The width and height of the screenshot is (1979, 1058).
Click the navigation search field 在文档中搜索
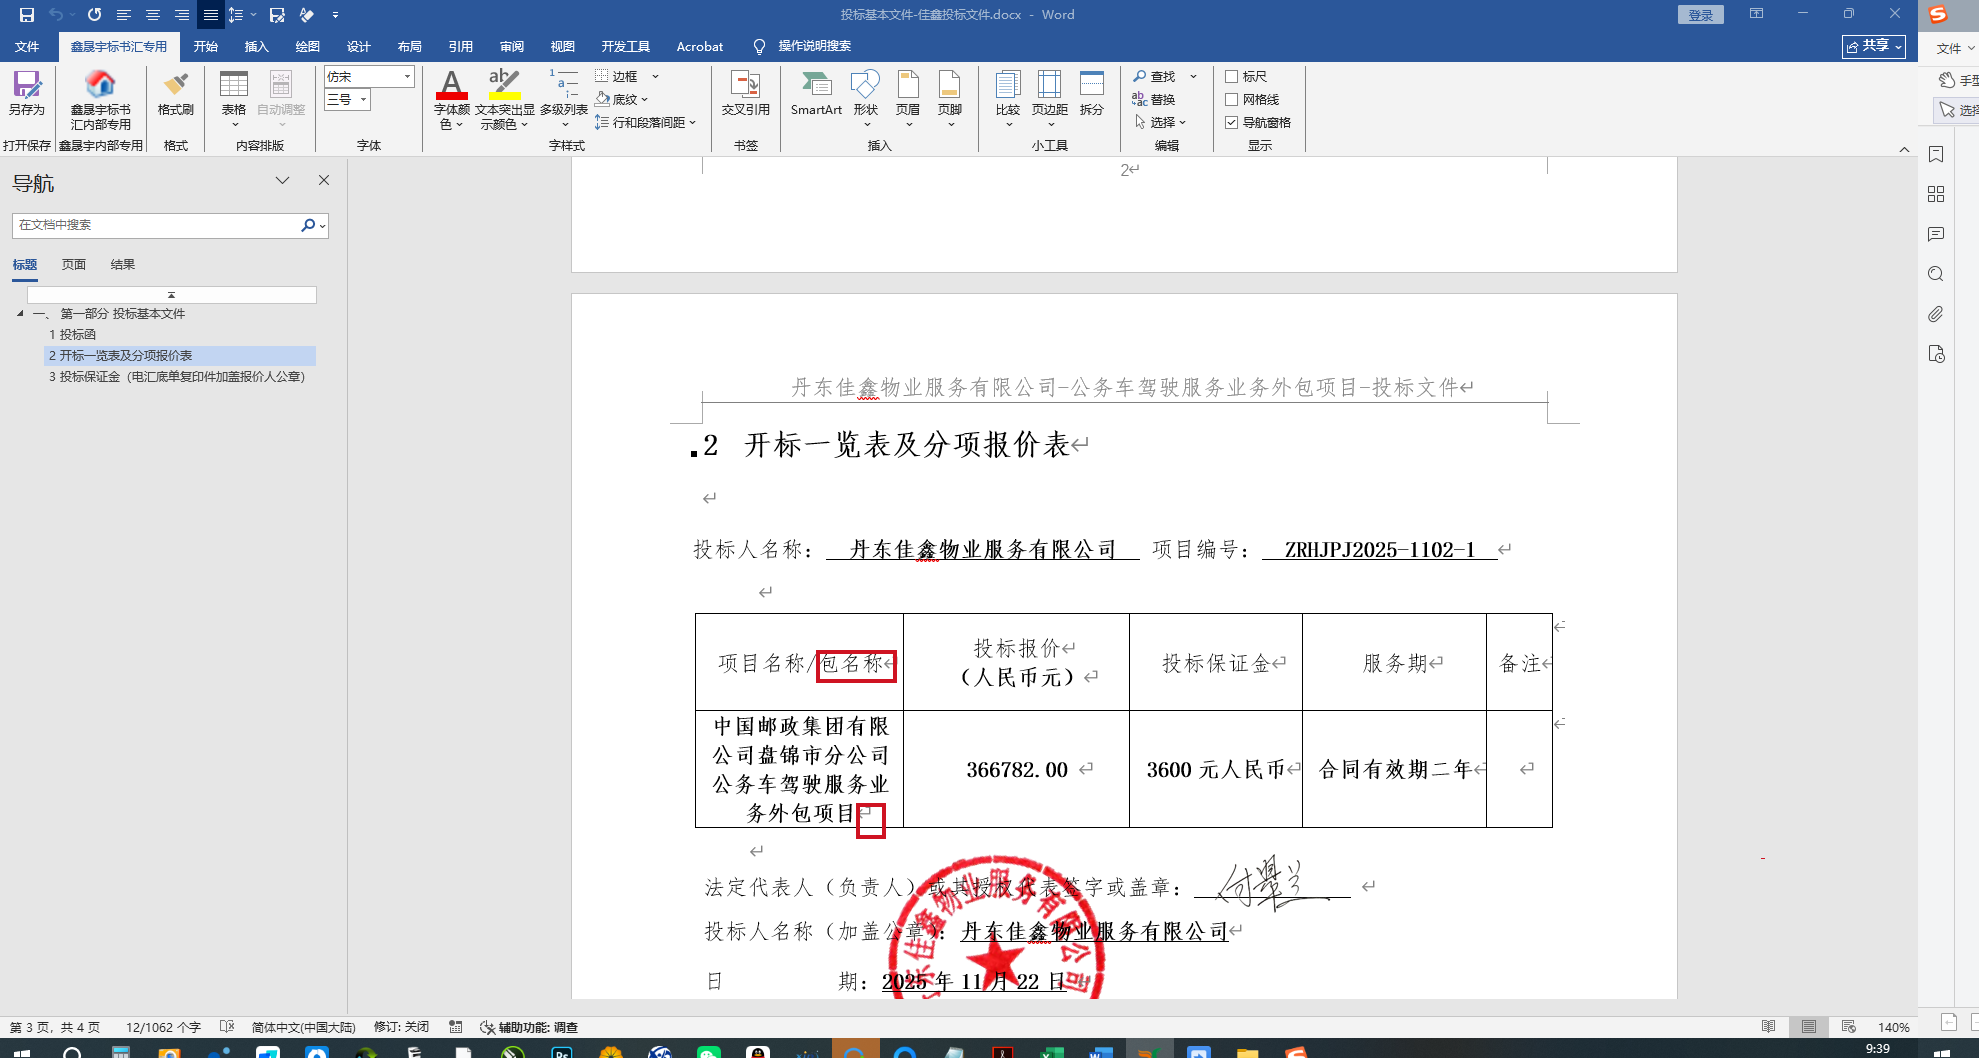tap(157, 225)
